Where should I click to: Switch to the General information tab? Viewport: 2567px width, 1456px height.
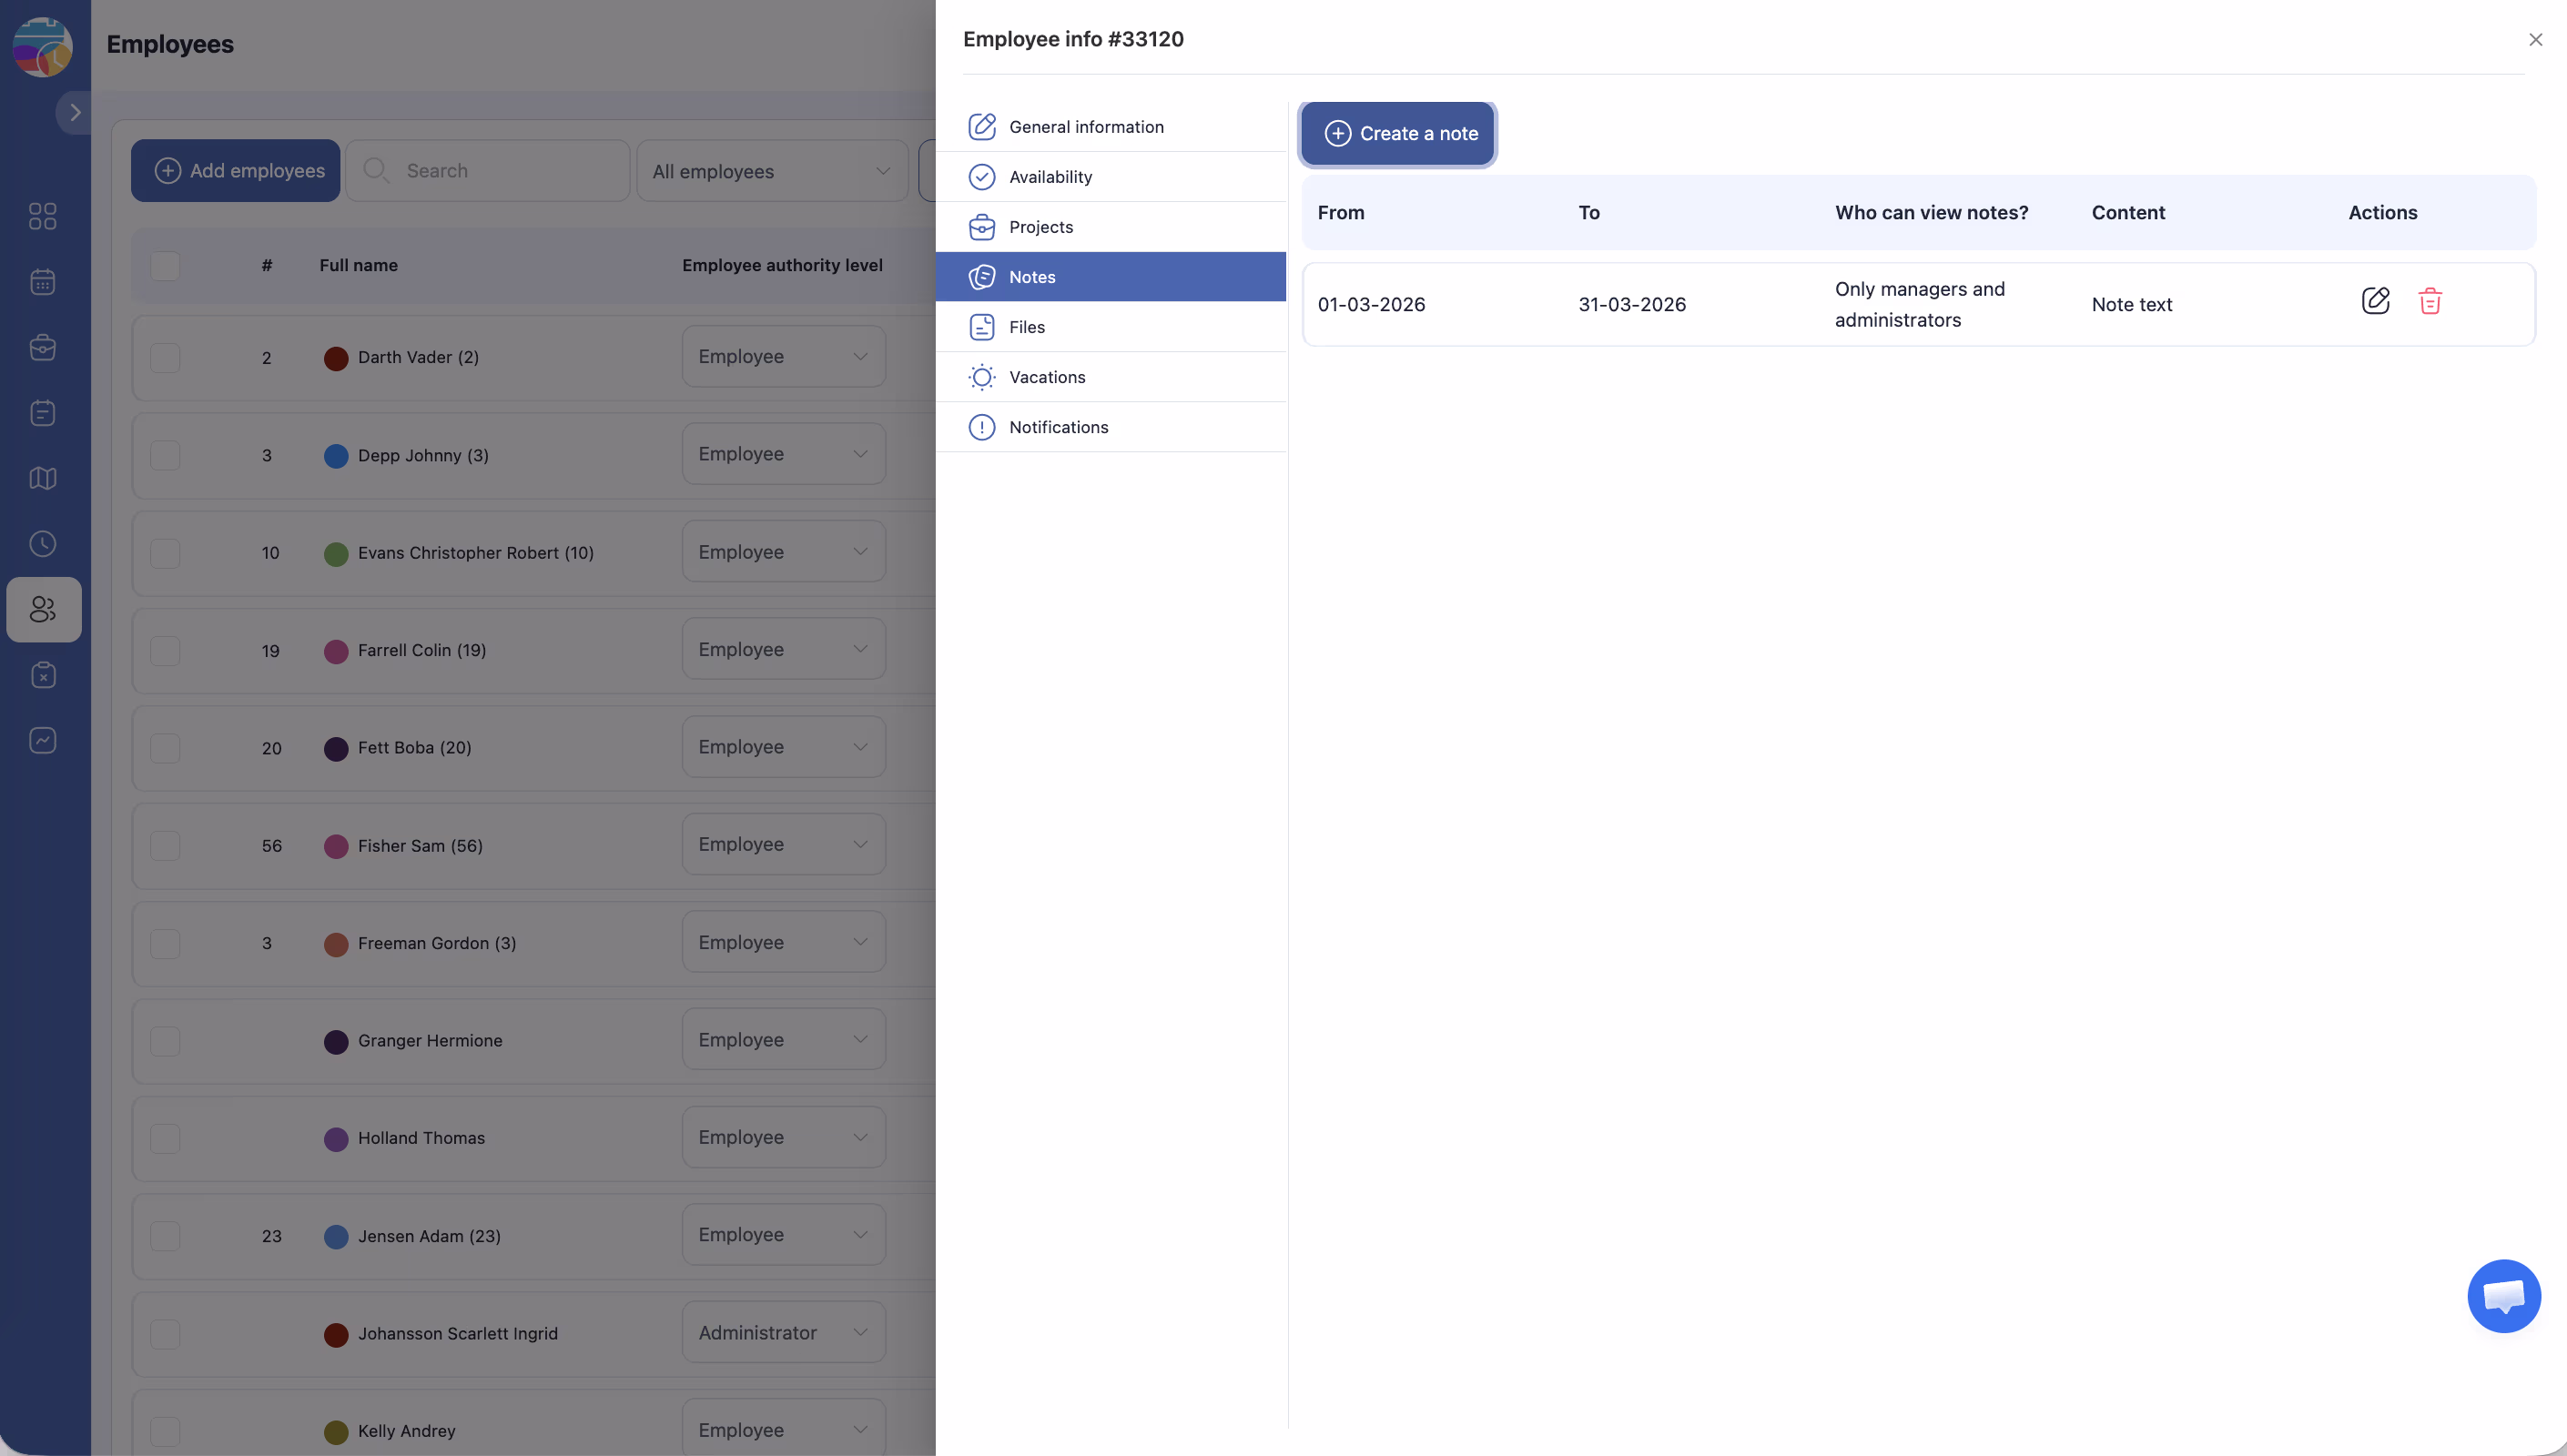click(1086, 127)
